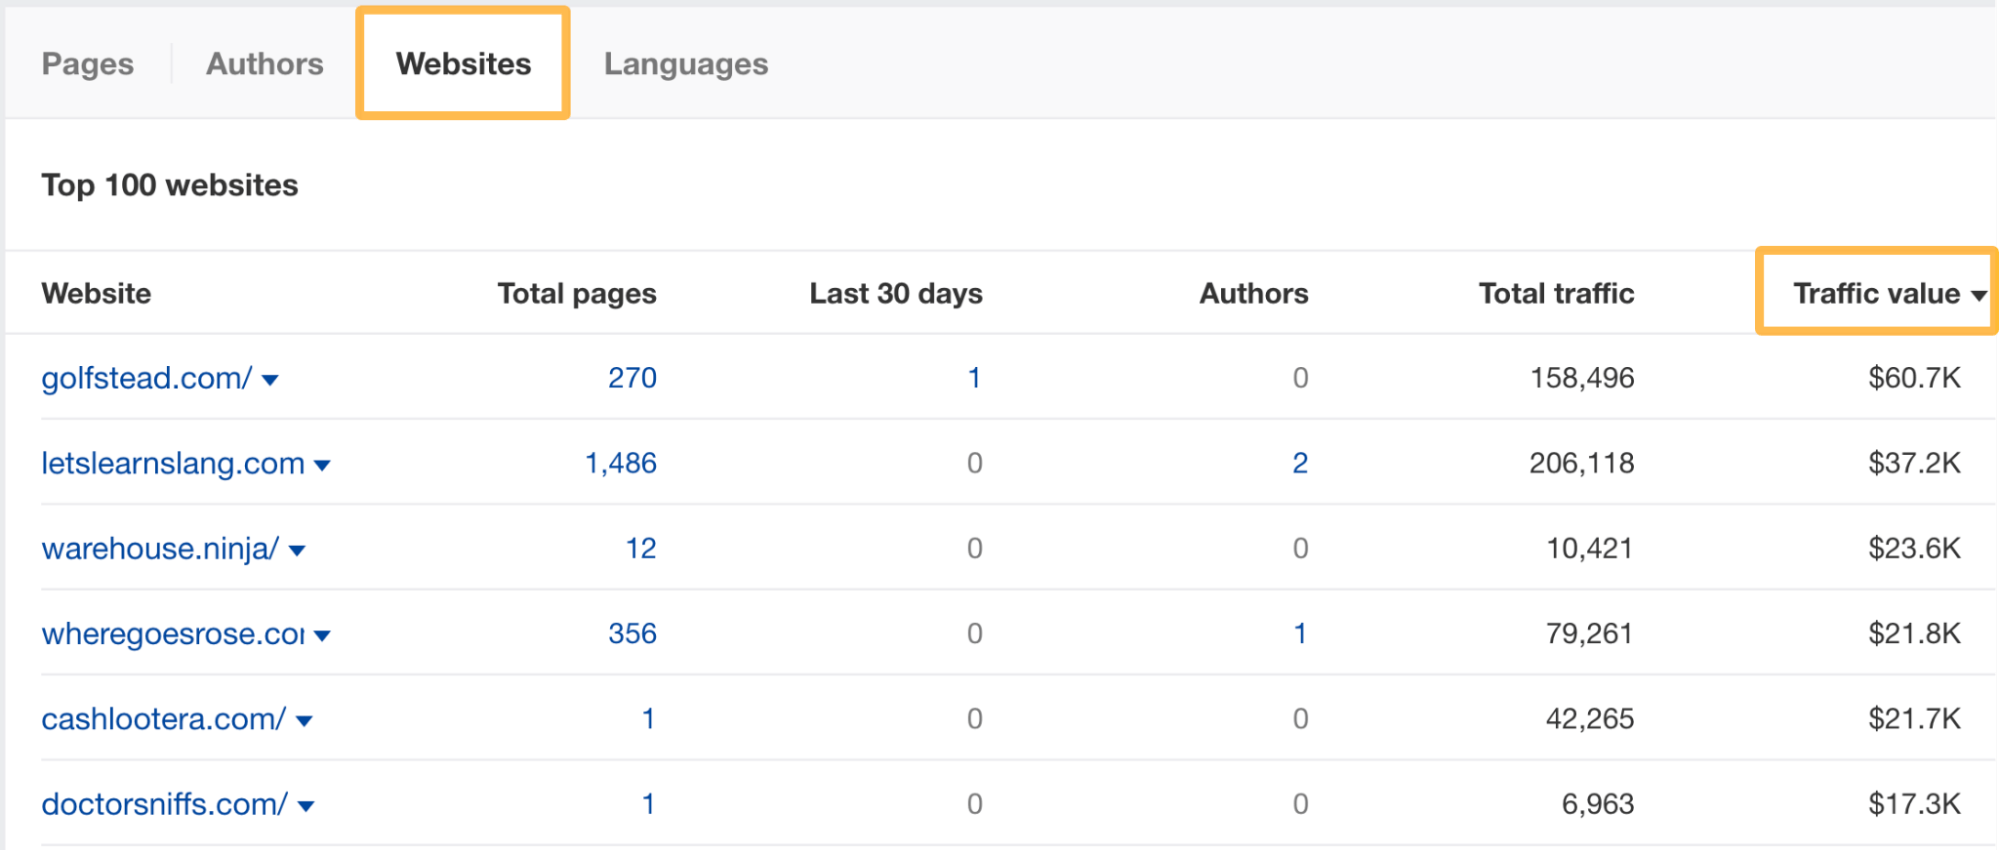Screen dimensions: 1999x851
Task: Open the letslearnslang.com website link
Action: pos(172,463)
